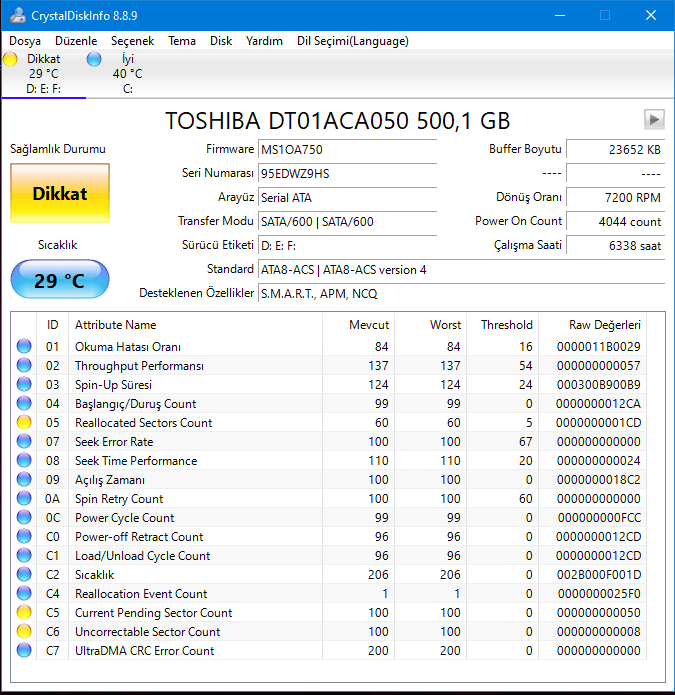
Task: Click the Desteklenen Özellikler S.M.A.R.T. field
Action: click(461, 293)
